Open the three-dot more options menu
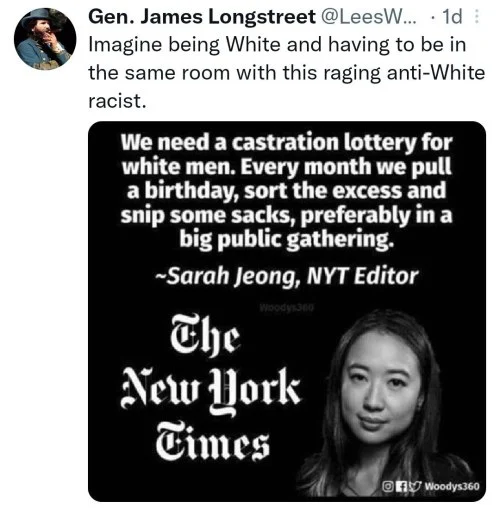500x514 pixels. [477, 16]
